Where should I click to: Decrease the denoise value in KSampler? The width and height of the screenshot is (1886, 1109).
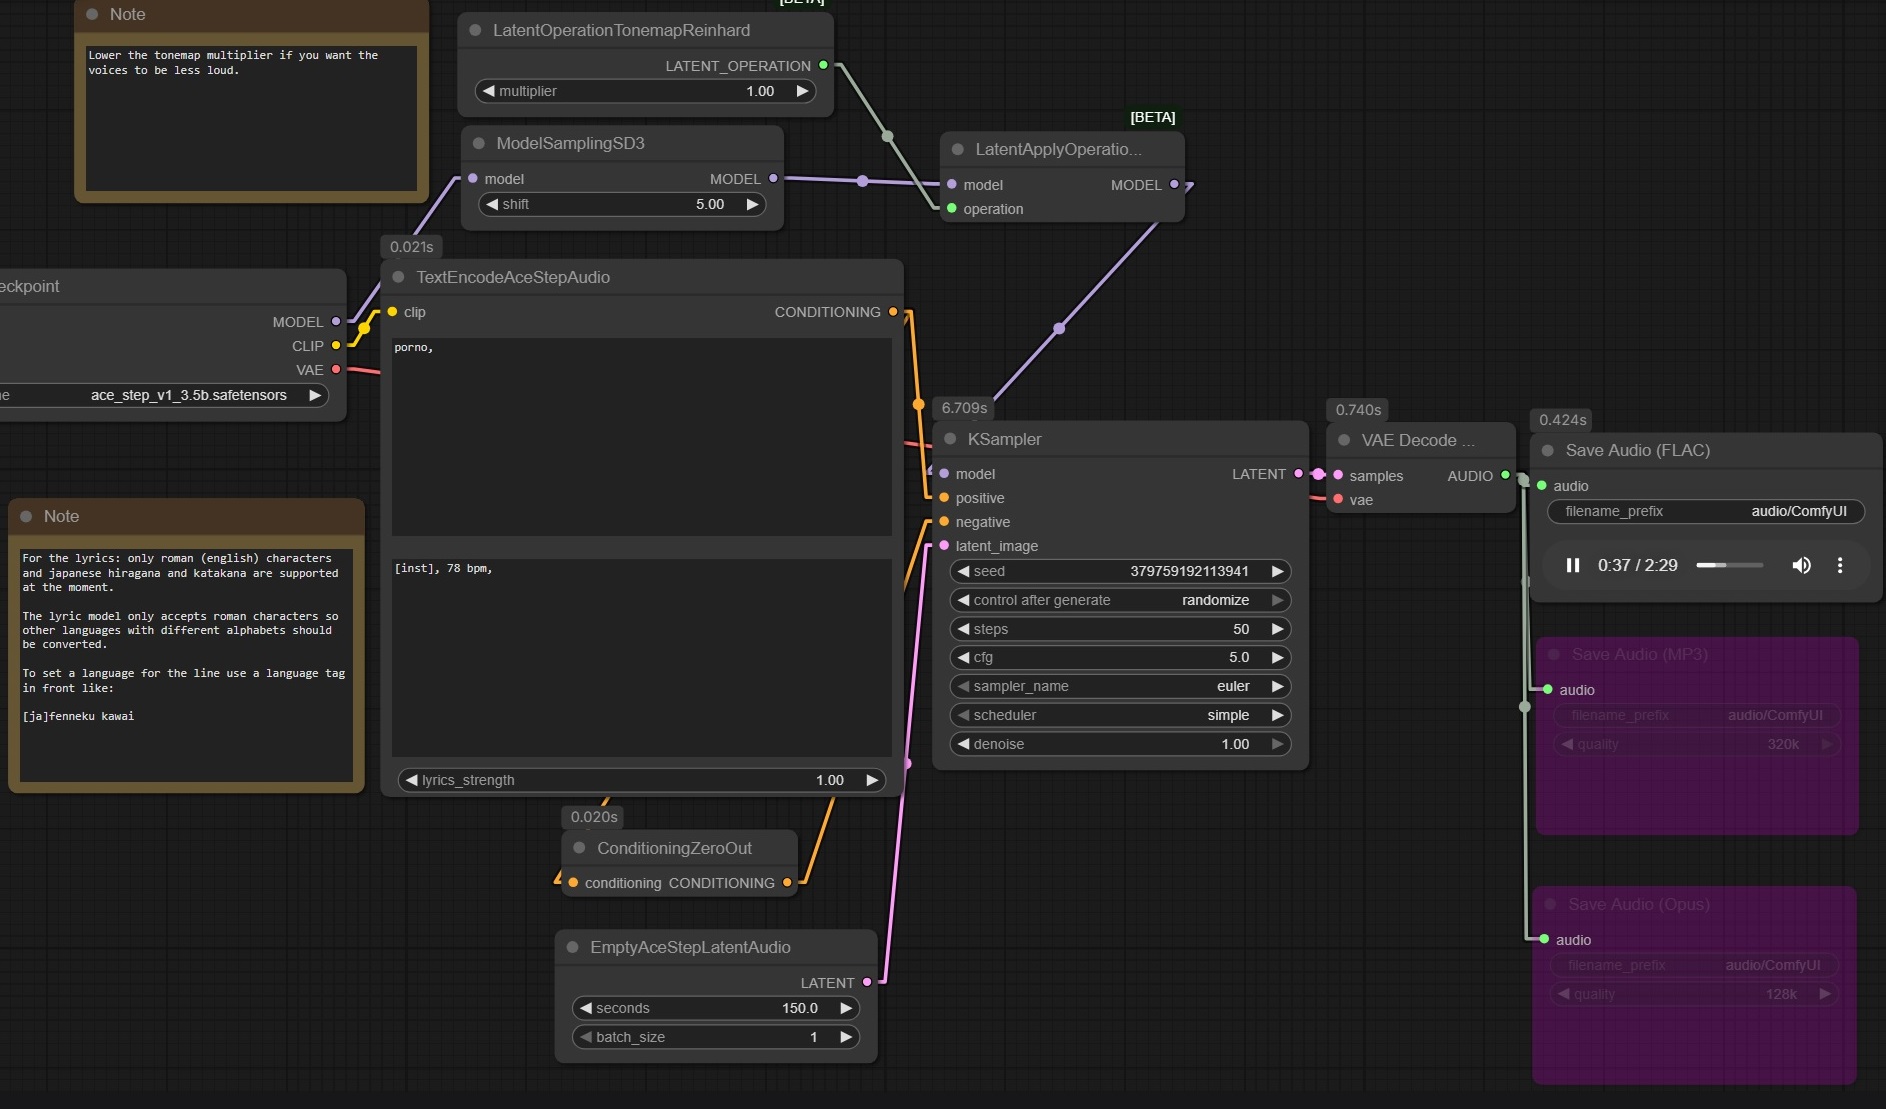(963, 744)
